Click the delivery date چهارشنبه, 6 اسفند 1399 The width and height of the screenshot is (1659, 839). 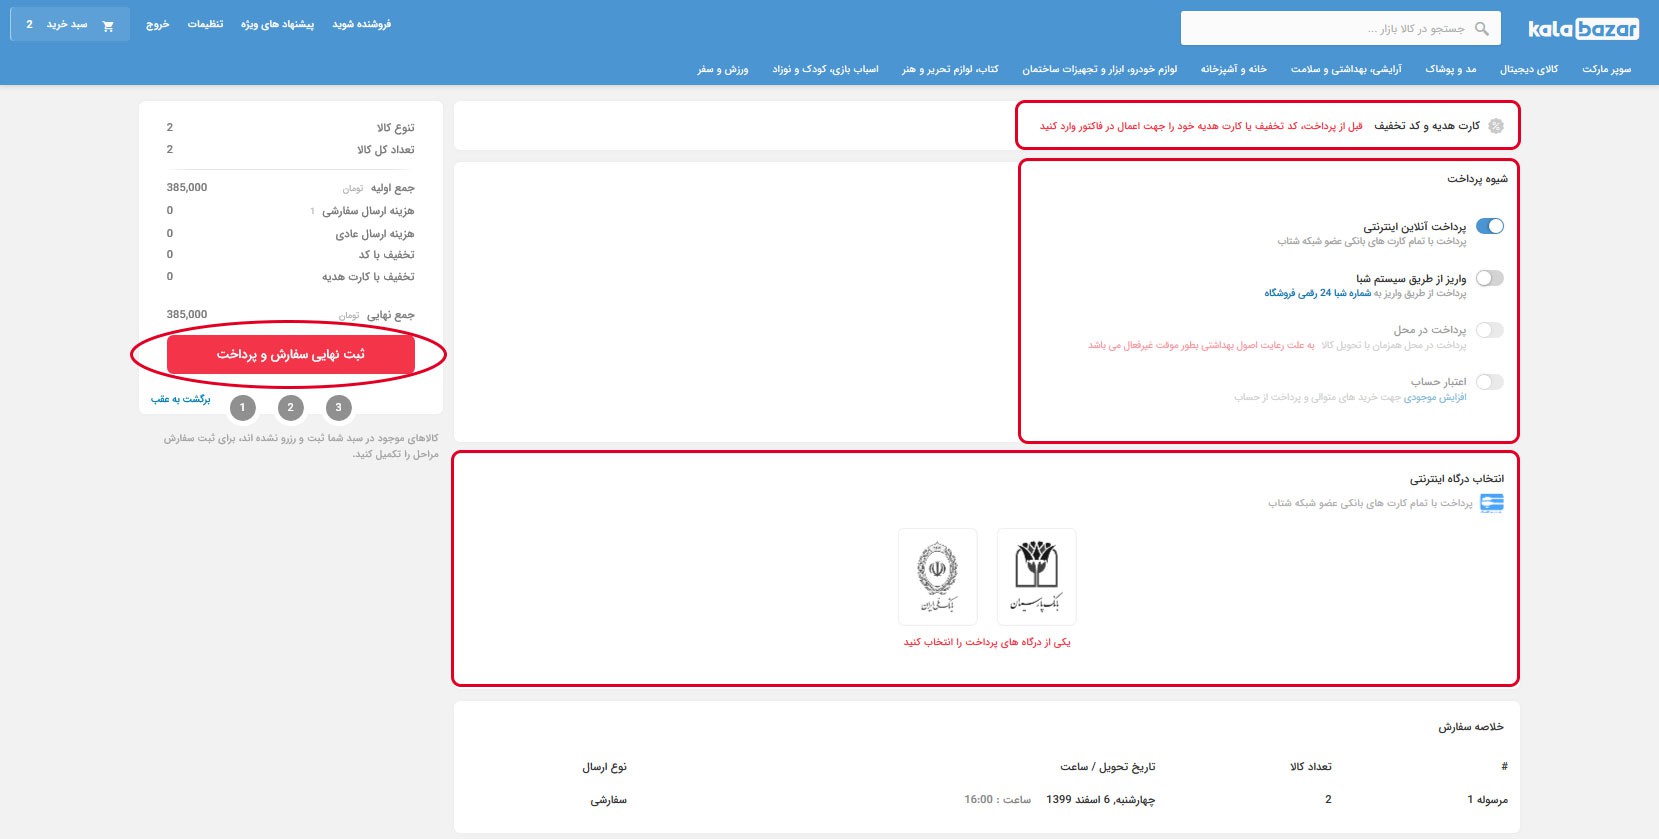click(1101, 800)
